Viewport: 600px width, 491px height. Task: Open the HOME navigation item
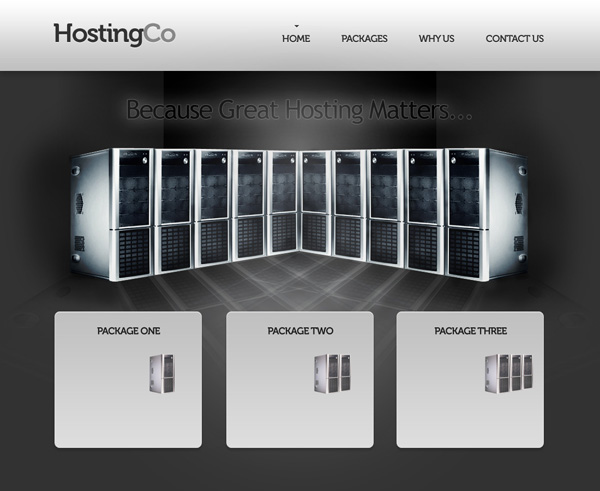tap(296, 39)
